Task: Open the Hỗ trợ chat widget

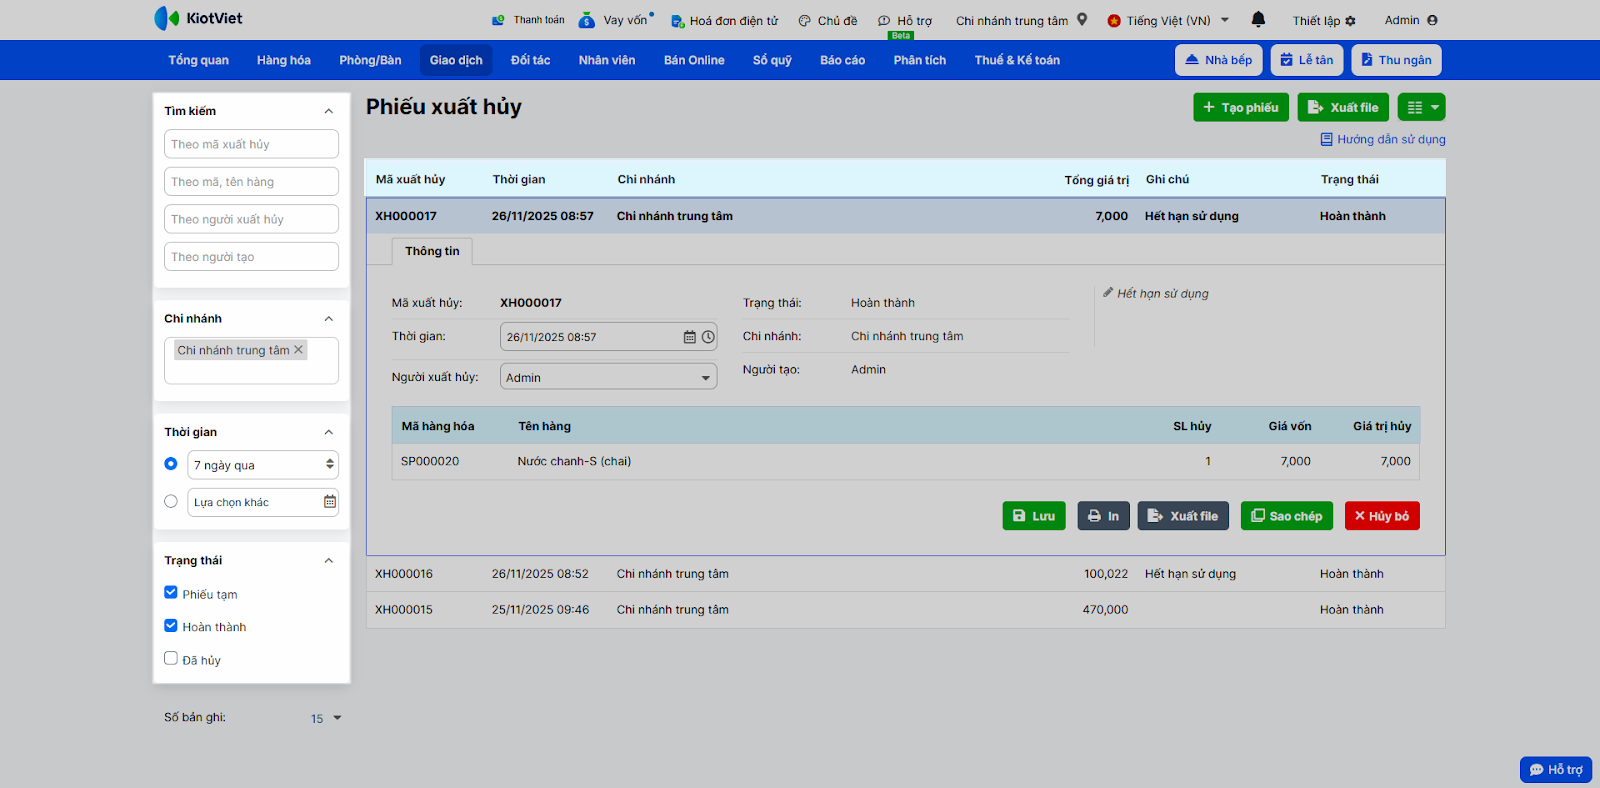Action: (1556, 769)
